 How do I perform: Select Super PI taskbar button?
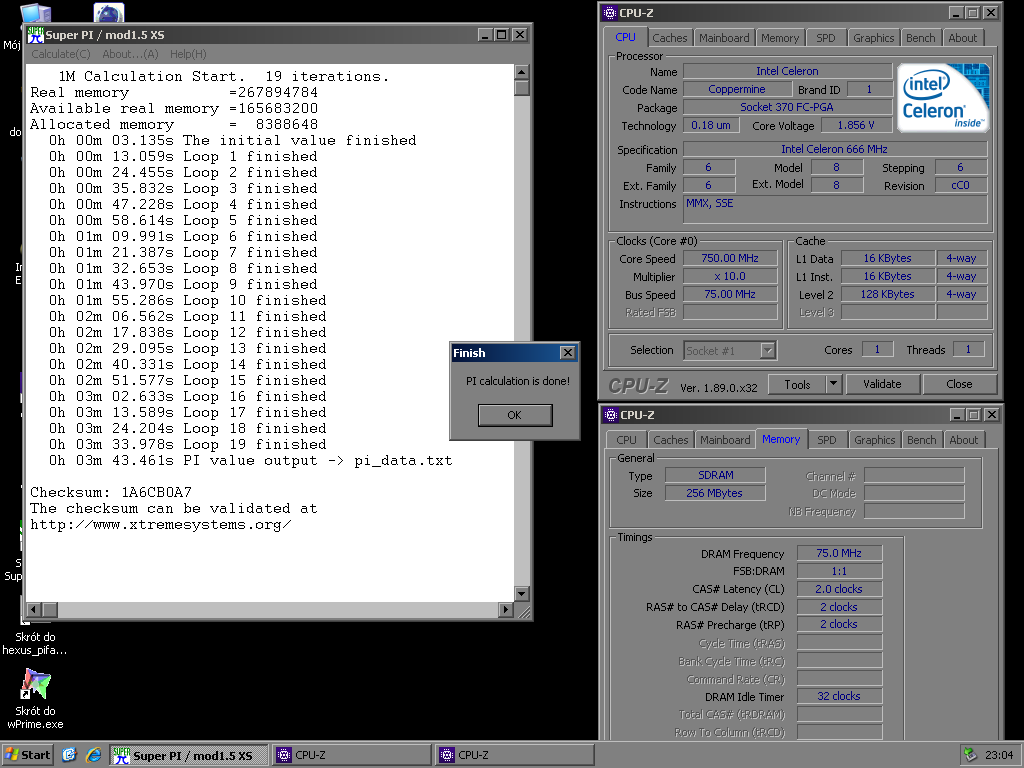pos(189,755)
